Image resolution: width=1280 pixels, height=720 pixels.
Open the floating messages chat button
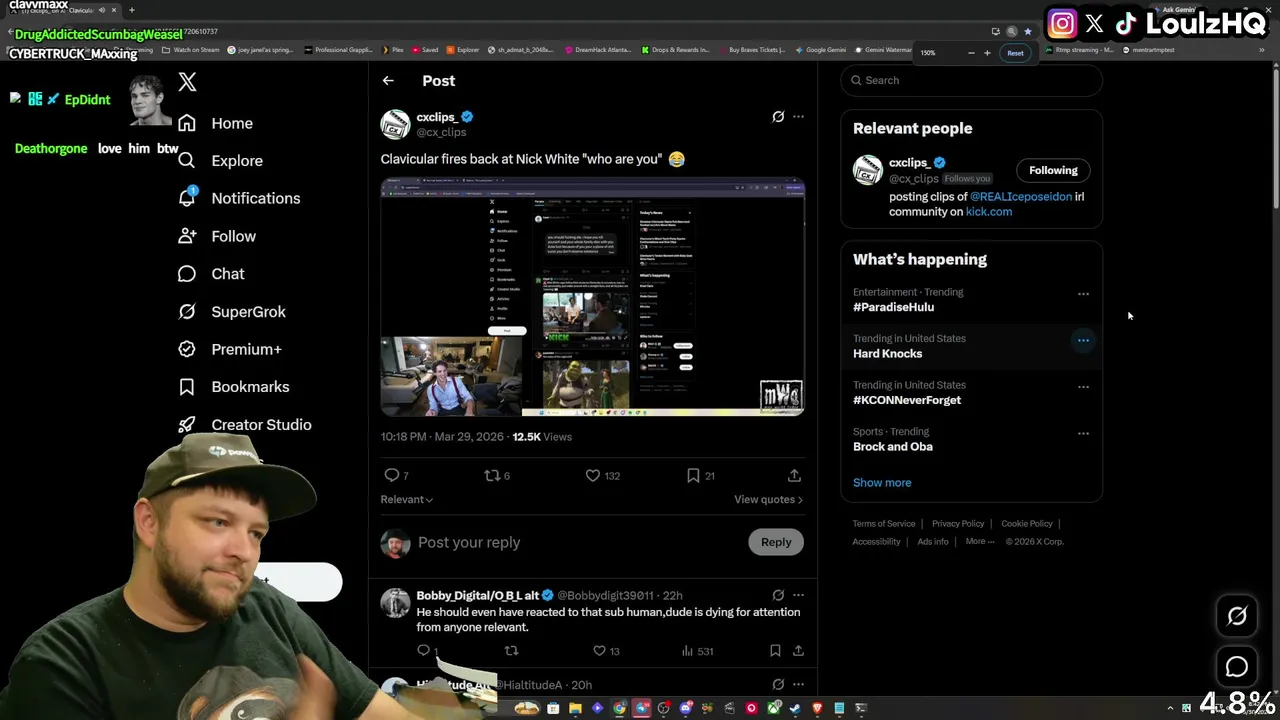point(1237,667)
